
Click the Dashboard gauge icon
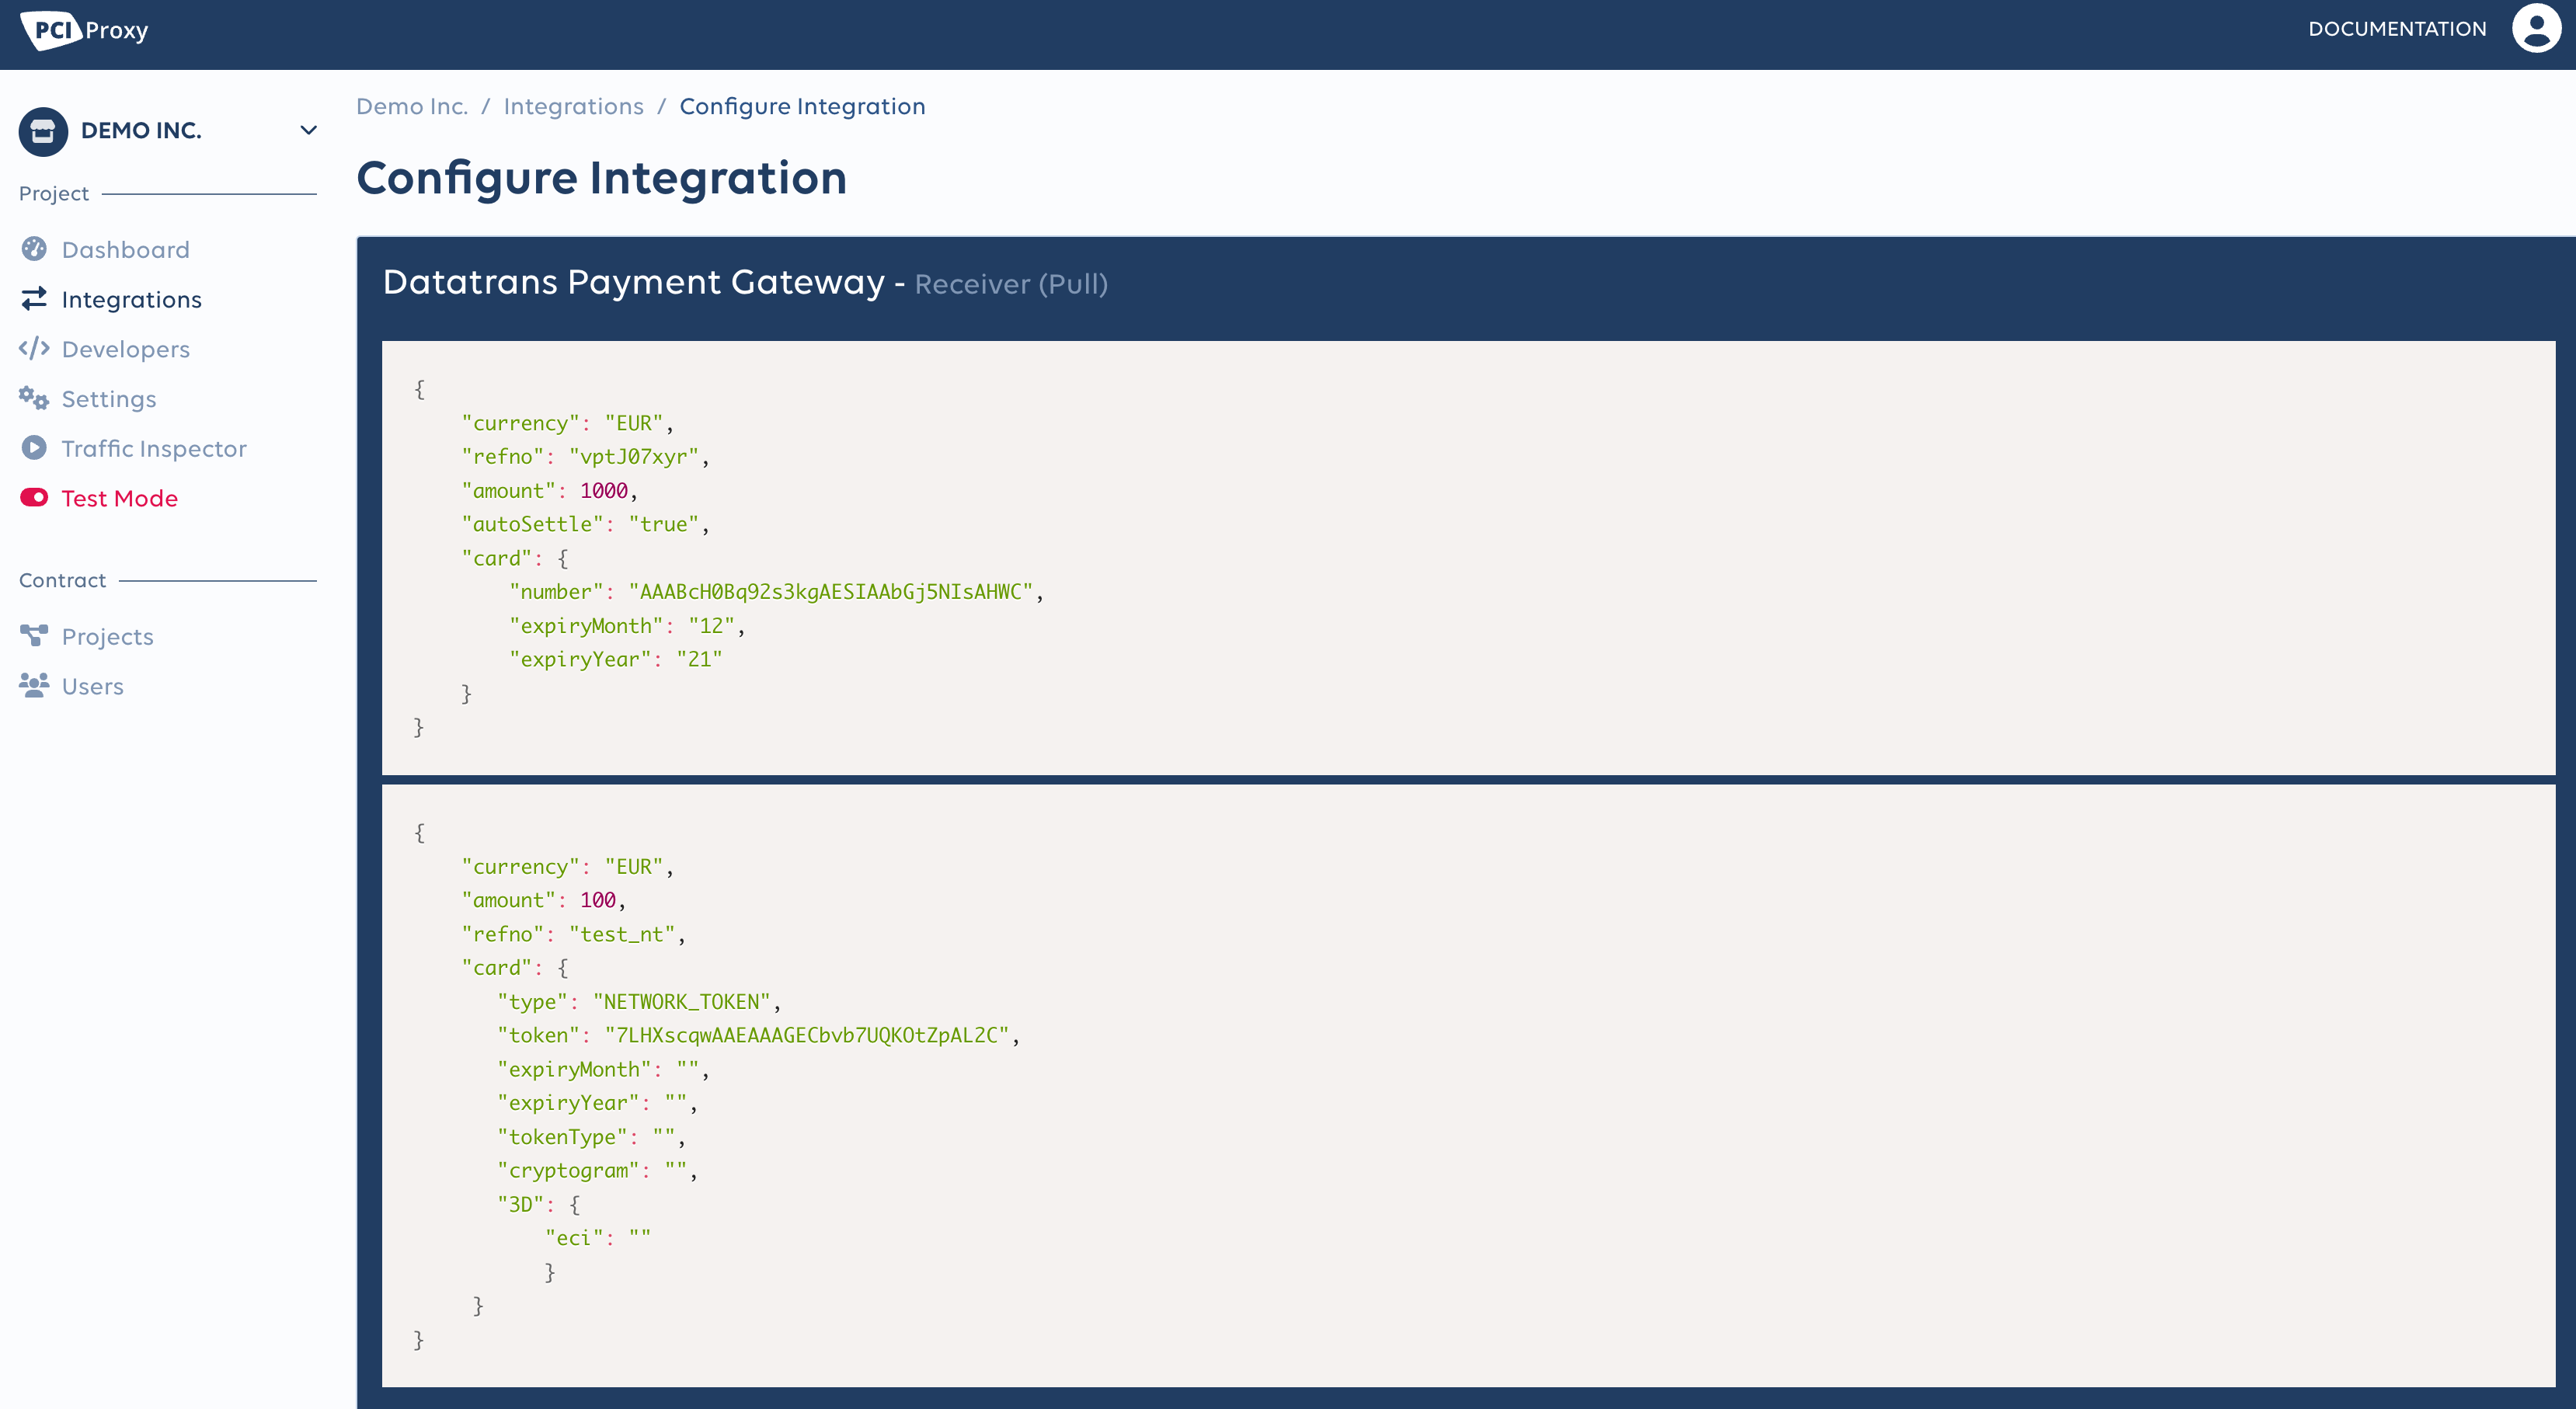click(x=34, y=249)
